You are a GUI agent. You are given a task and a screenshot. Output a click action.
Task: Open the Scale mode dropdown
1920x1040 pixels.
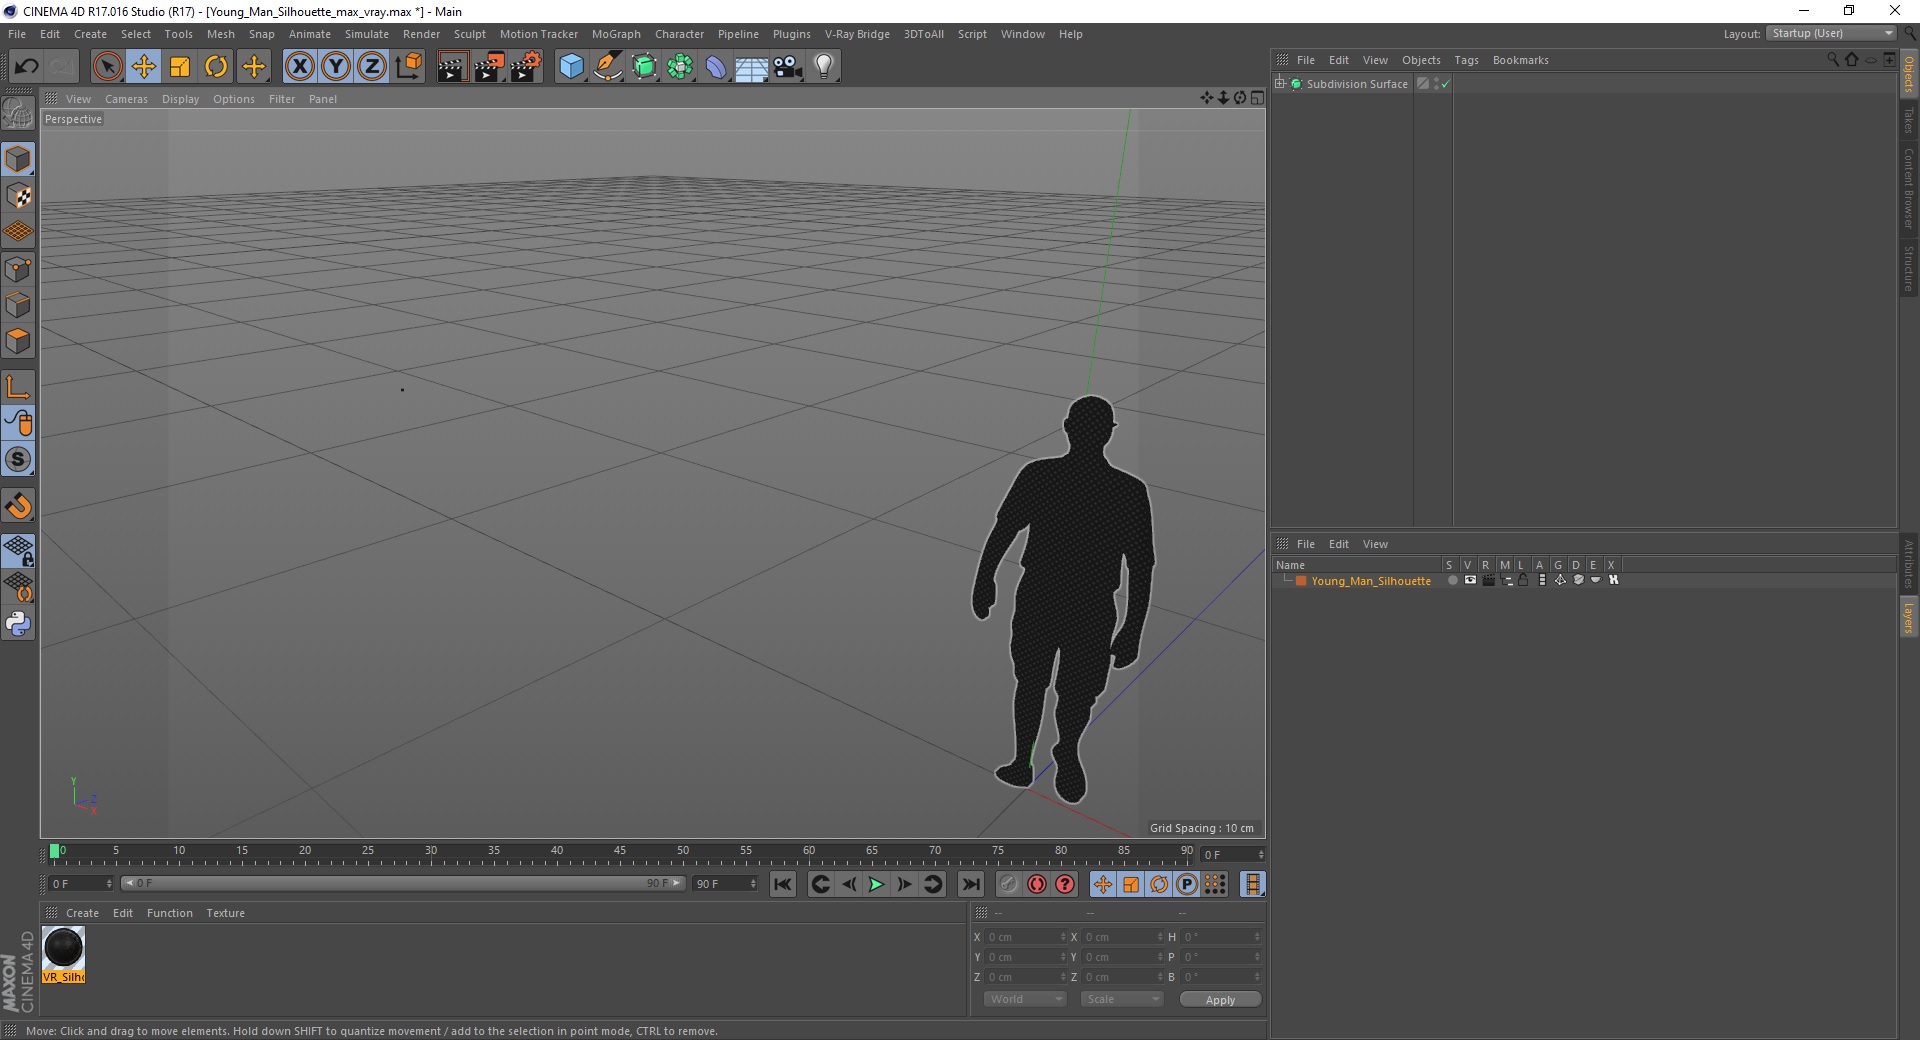click(1121, 999)
